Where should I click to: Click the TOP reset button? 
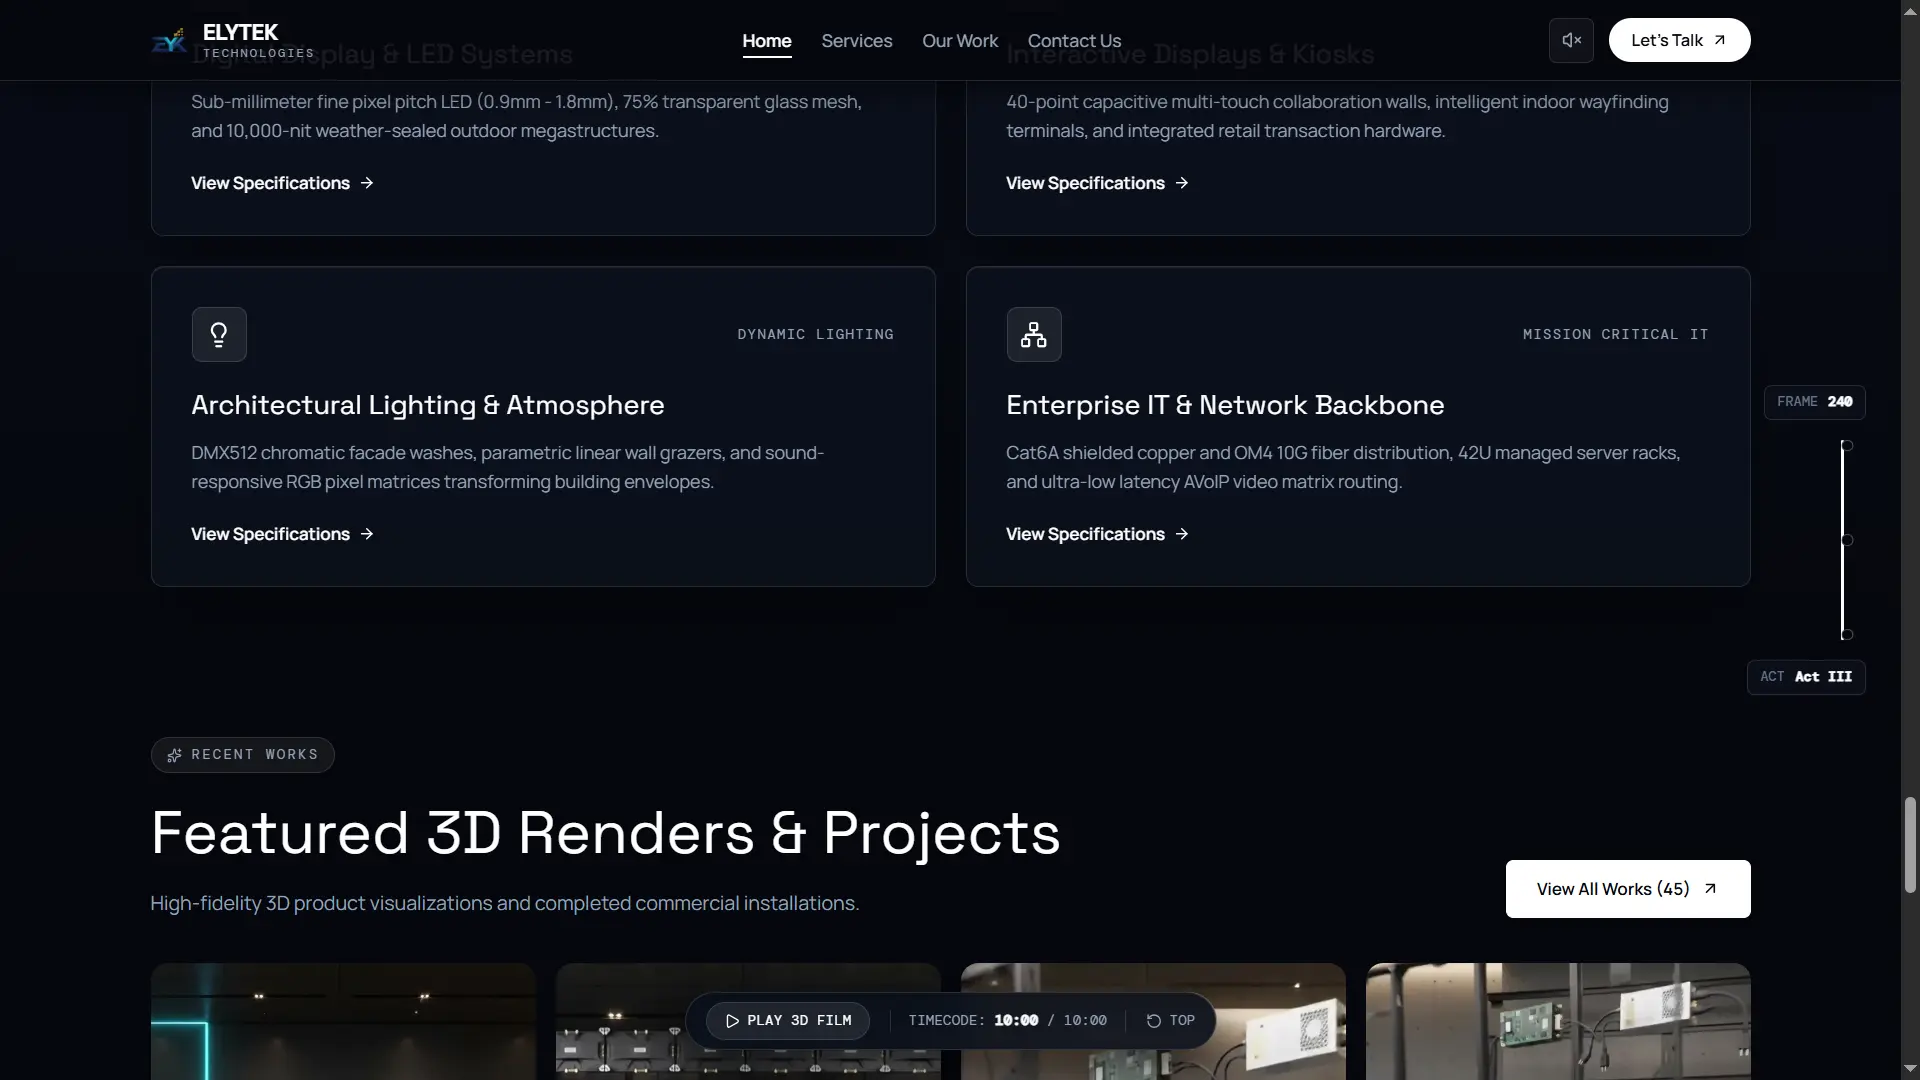[x=1170, y=1020]
